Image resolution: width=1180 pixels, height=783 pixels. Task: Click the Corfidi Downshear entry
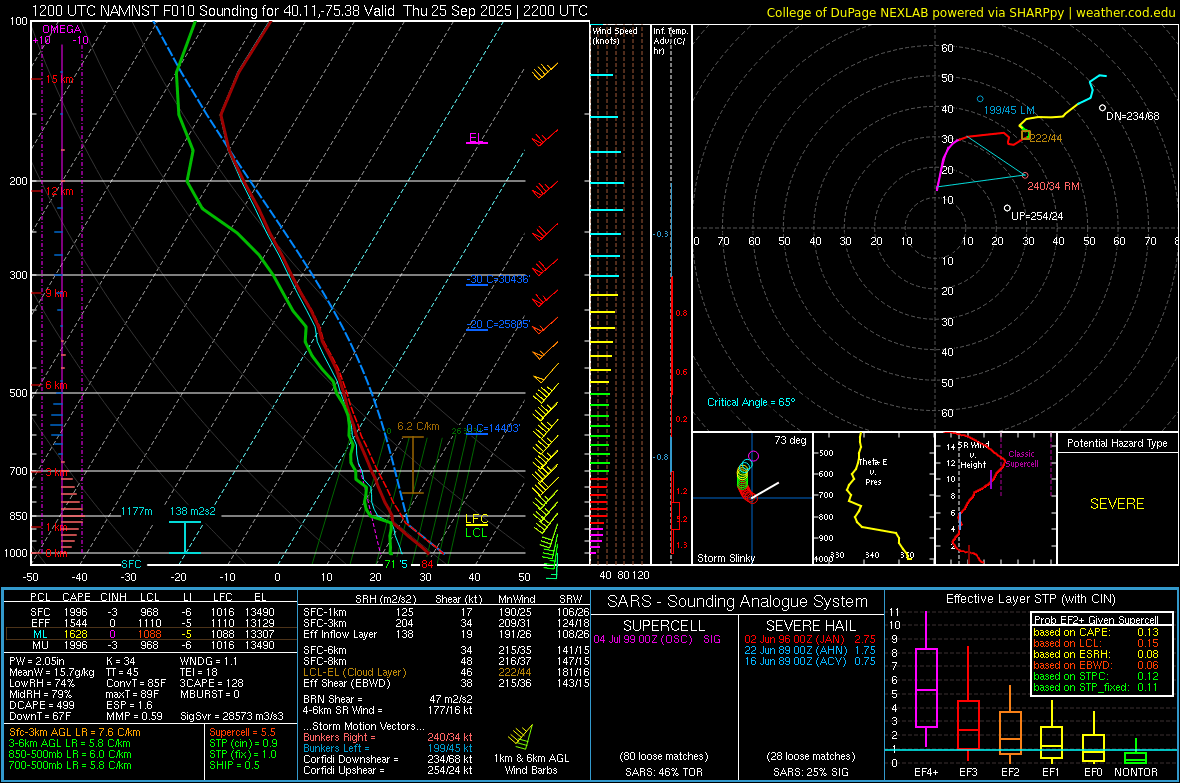click(x=388, y=759)
